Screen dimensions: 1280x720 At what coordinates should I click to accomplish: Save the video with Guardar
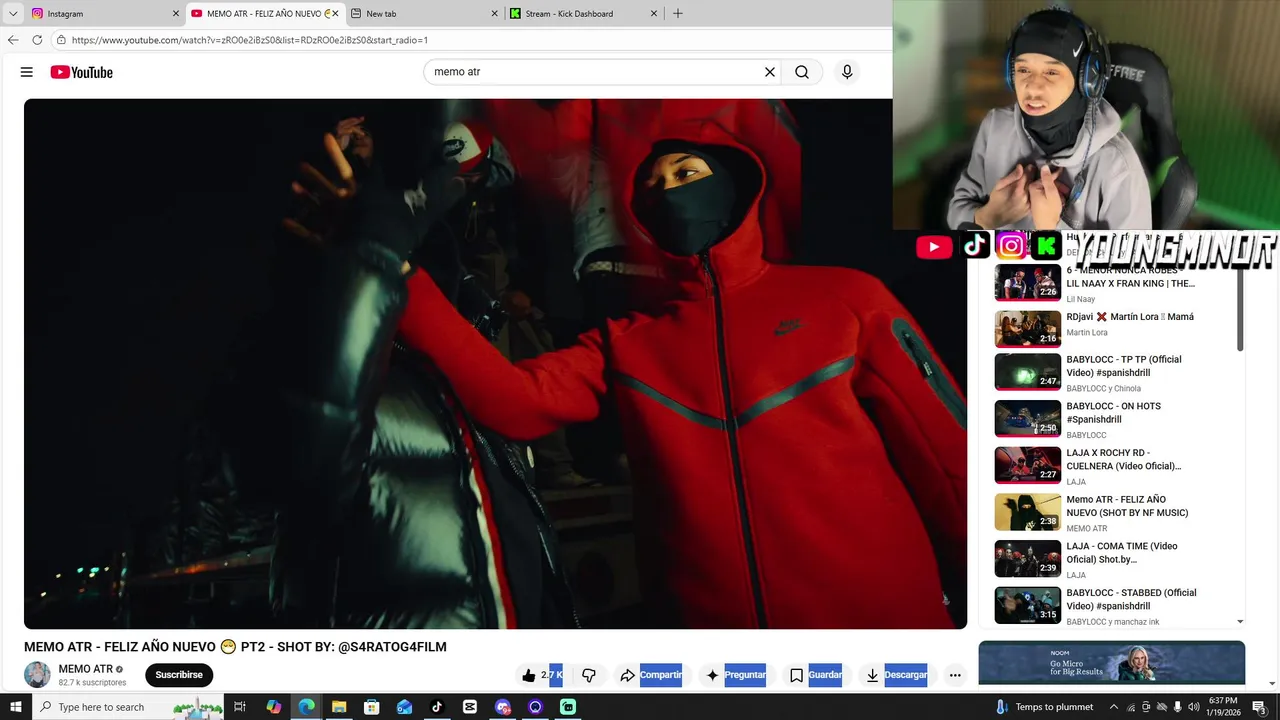(x=815, y=675)
